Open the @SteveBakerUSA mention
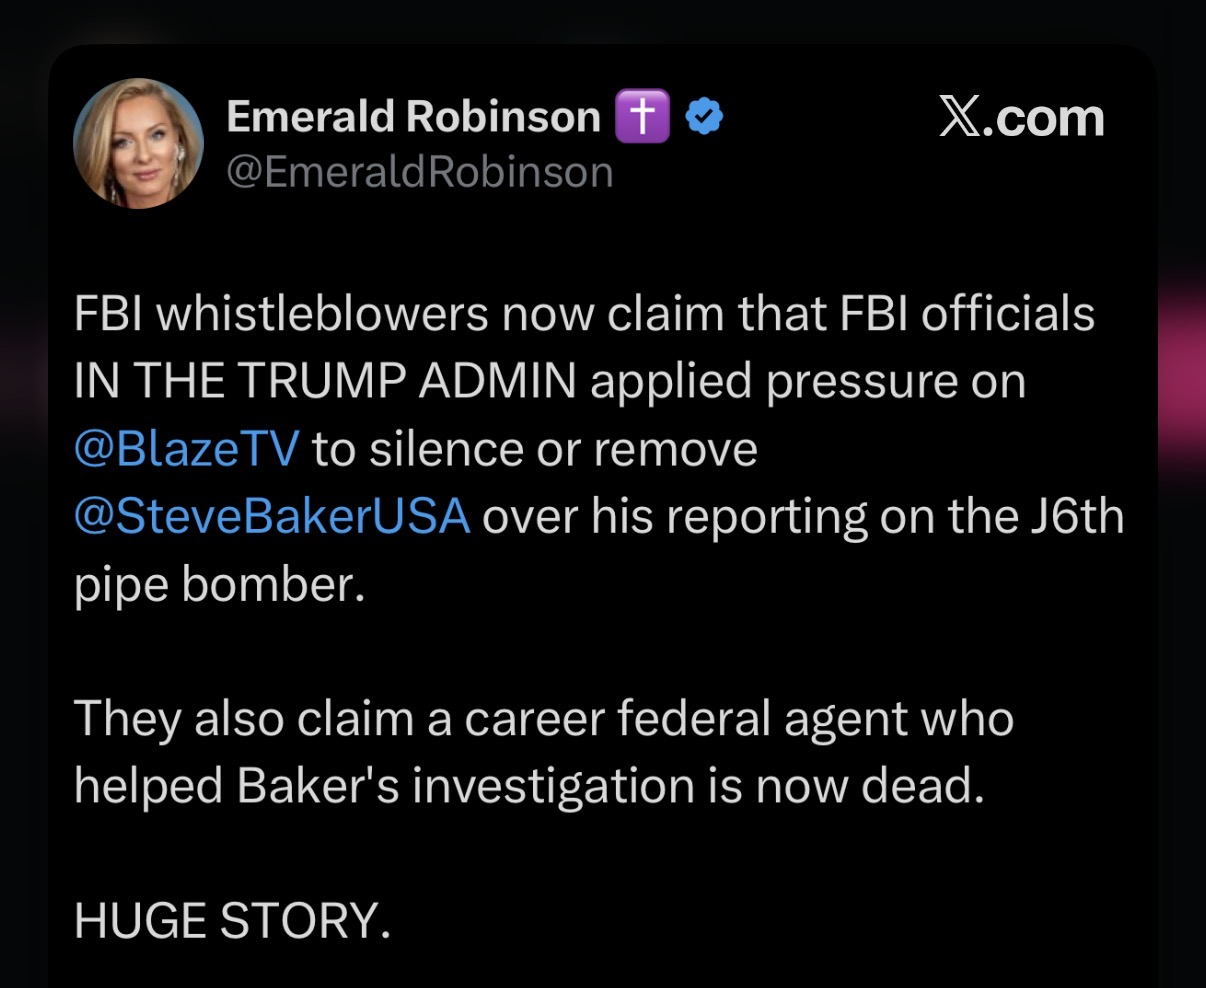The width and height of the screenshot is (1206, 988). [x=272, y=516]
